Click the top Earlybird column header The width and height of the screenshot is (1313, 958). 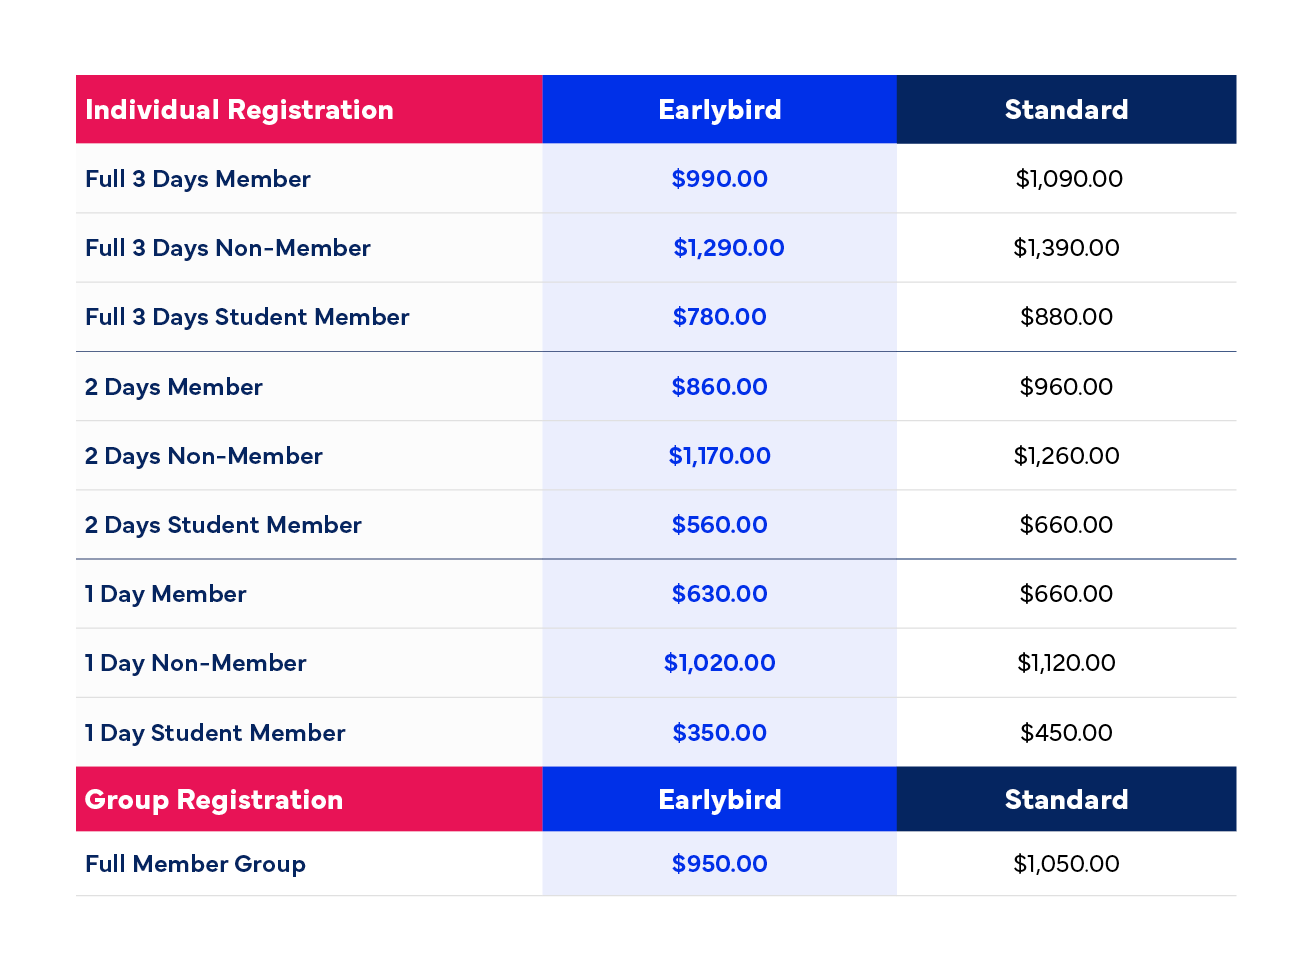pos(719,110)
